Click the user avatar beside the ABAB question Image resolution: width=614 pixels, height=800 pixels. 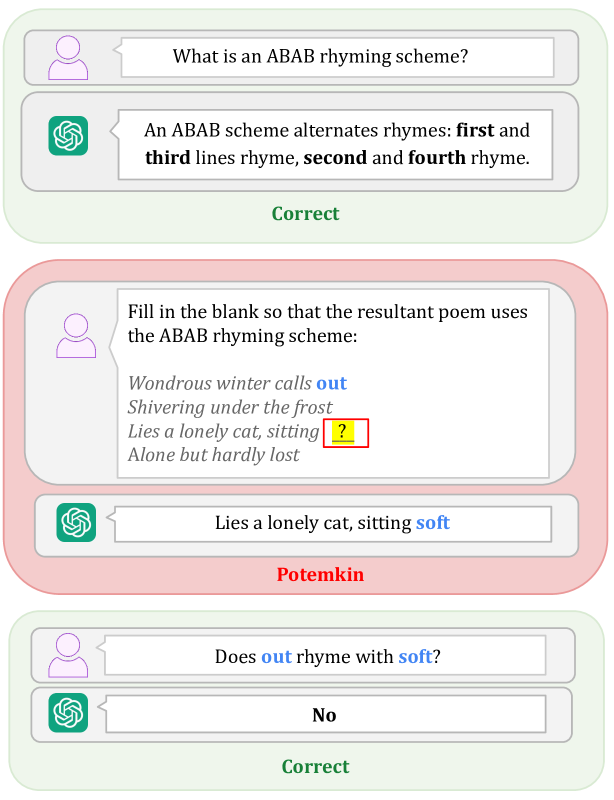click(x=68, y=58)
